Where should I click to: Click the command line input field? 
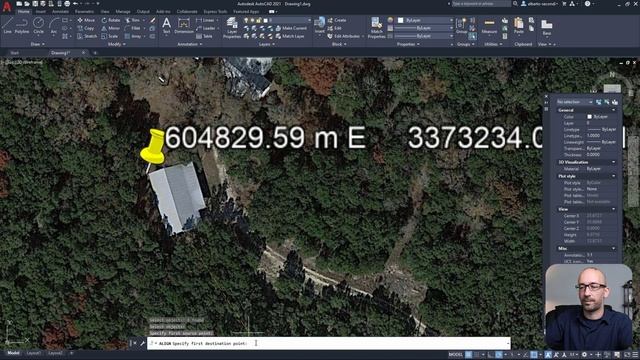point(329,343)
